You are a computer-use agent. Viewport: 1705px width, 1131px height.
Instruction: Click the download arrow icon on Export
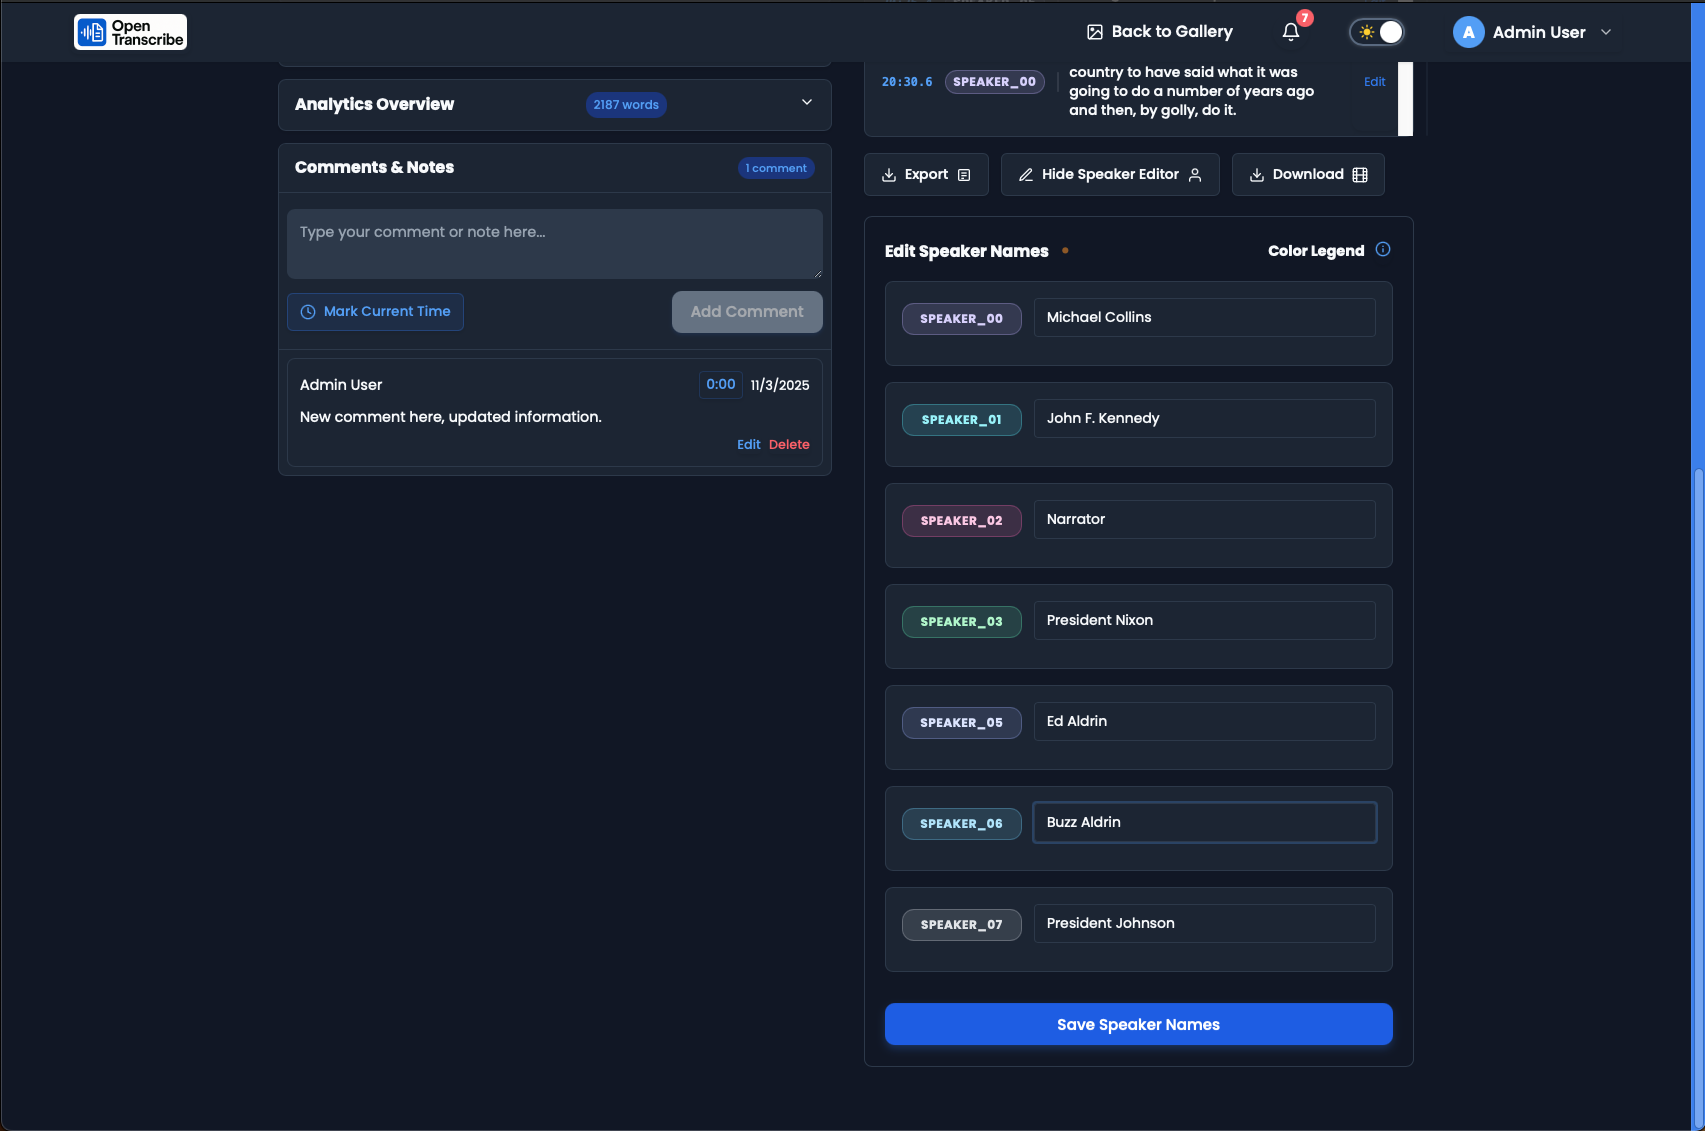889,175
